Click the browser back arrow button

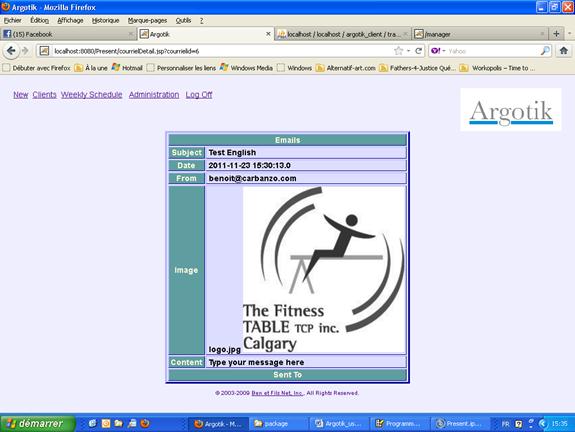(11, 51)
